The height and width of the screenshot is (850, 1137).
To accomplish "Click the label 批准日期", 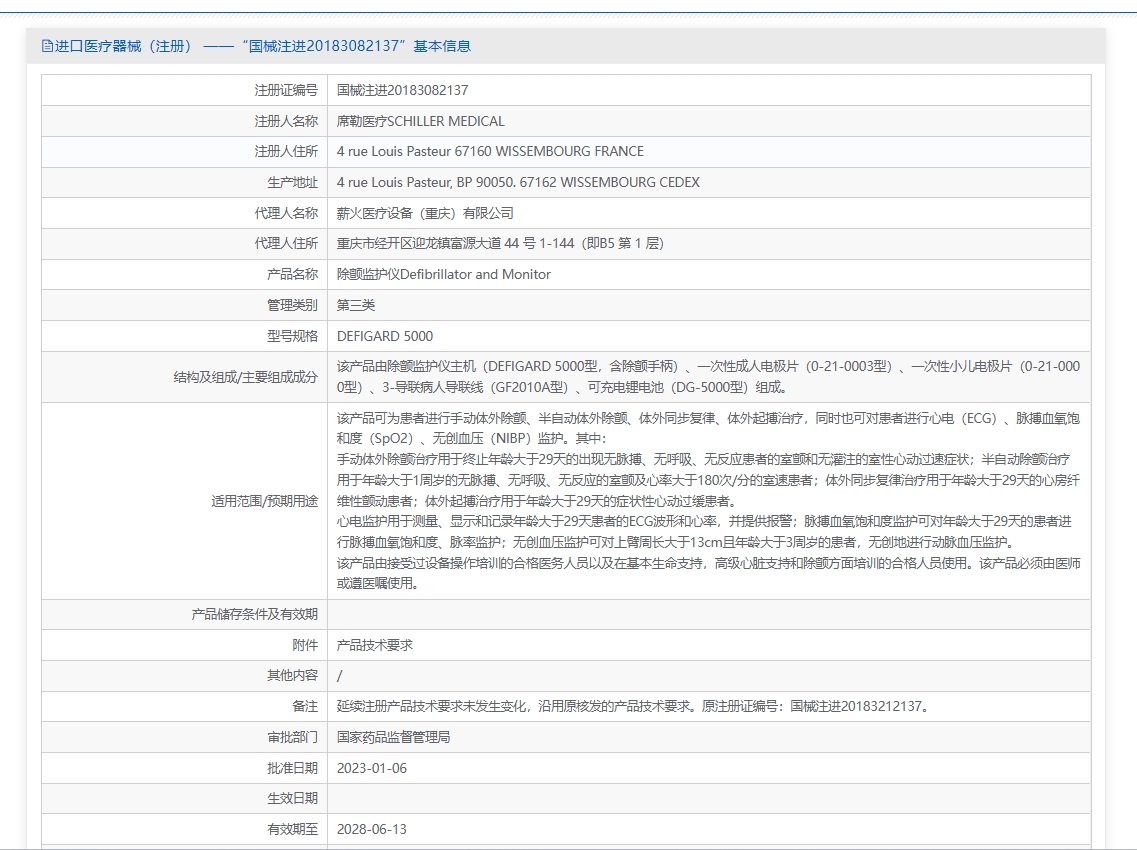I will [292, 769].
